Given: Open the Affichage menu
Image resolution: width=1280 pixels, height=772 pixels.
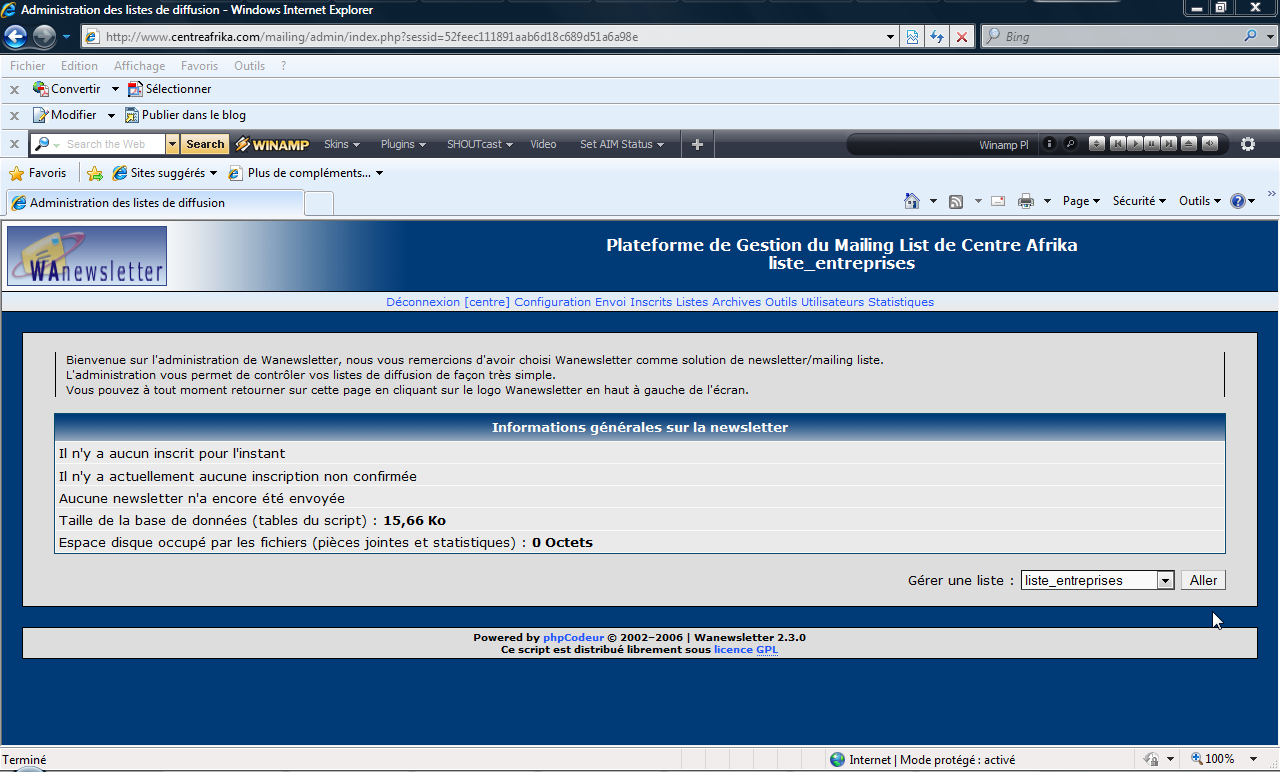Looking at the screenshot, I should (x=139, y=66).
